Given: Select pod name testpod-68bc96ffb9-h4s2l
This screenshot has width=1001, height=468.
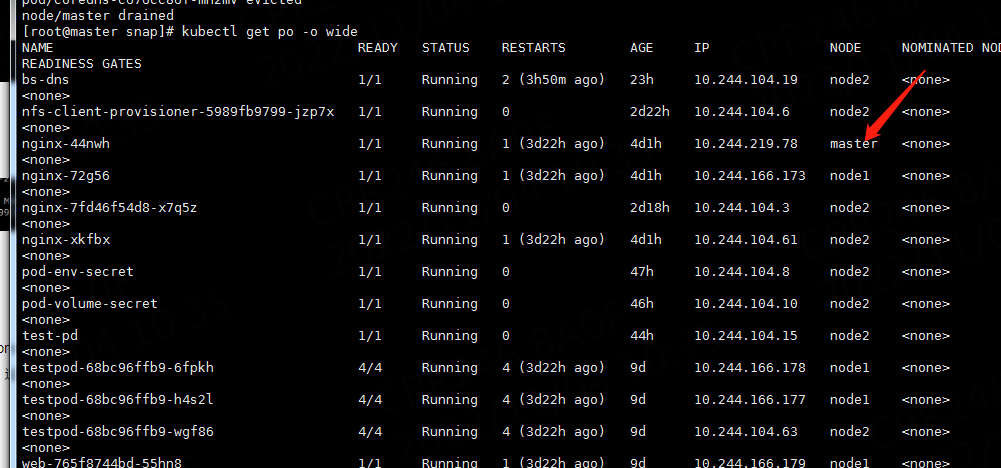Looking at the screenshot, I should point(117,400).
